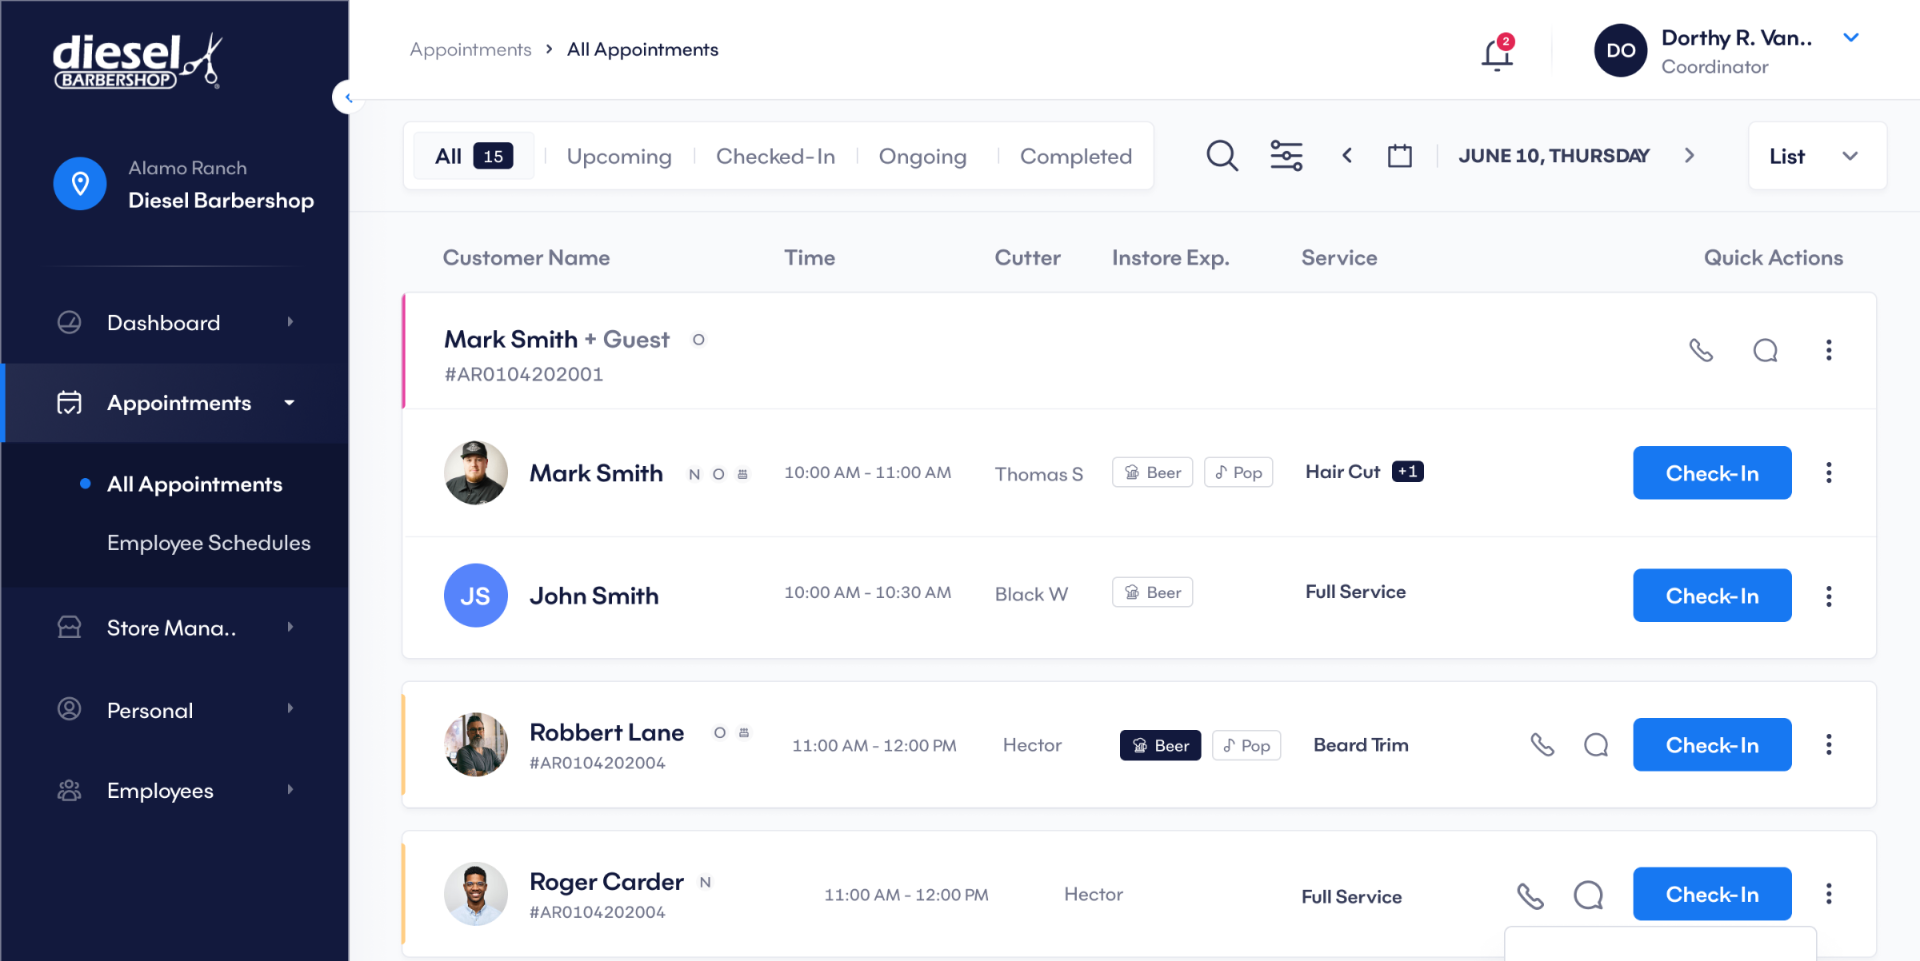Open chat for Mark Smith + Guest
This screenshot has height=961, width=1920.
tap(1765, 350)
